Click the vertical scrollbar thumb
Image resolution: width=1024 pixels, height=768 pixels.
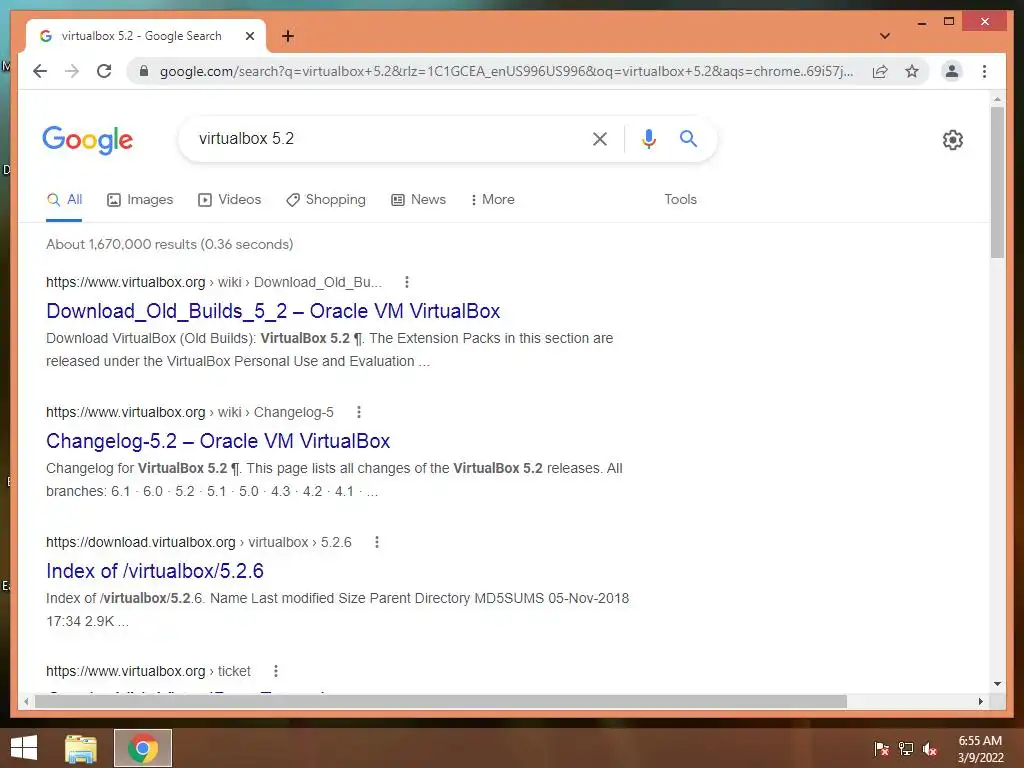point(997,182)
